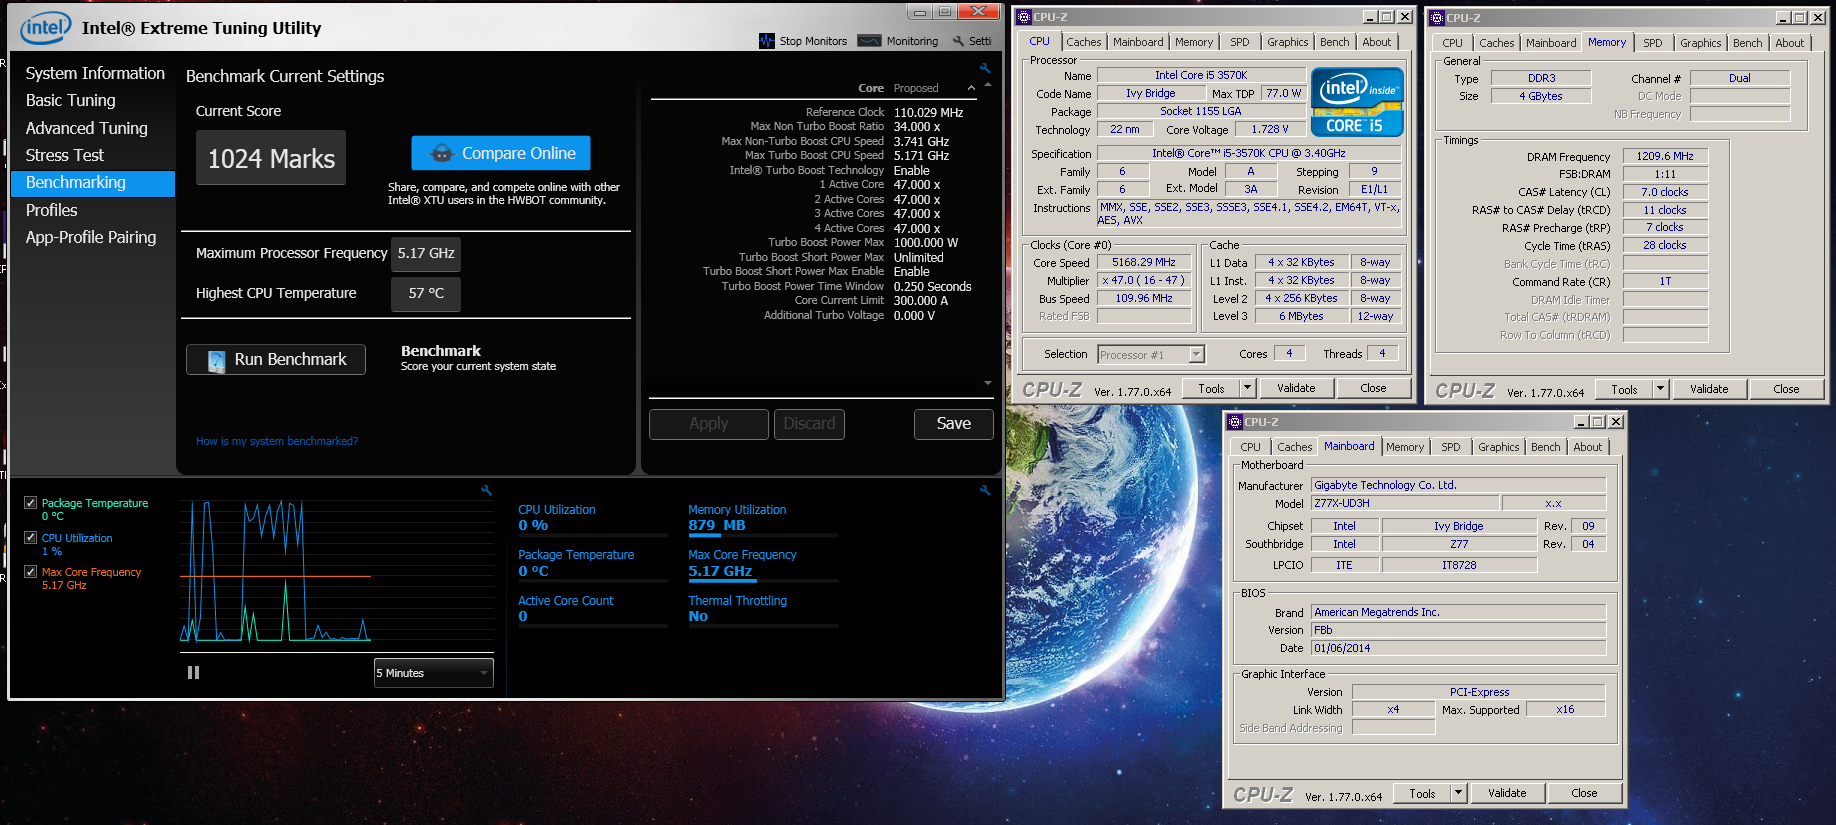Open the 5 Minutes time range dropdown
The height and width of the screenshot is (825, 1836).
pos(434,673)
